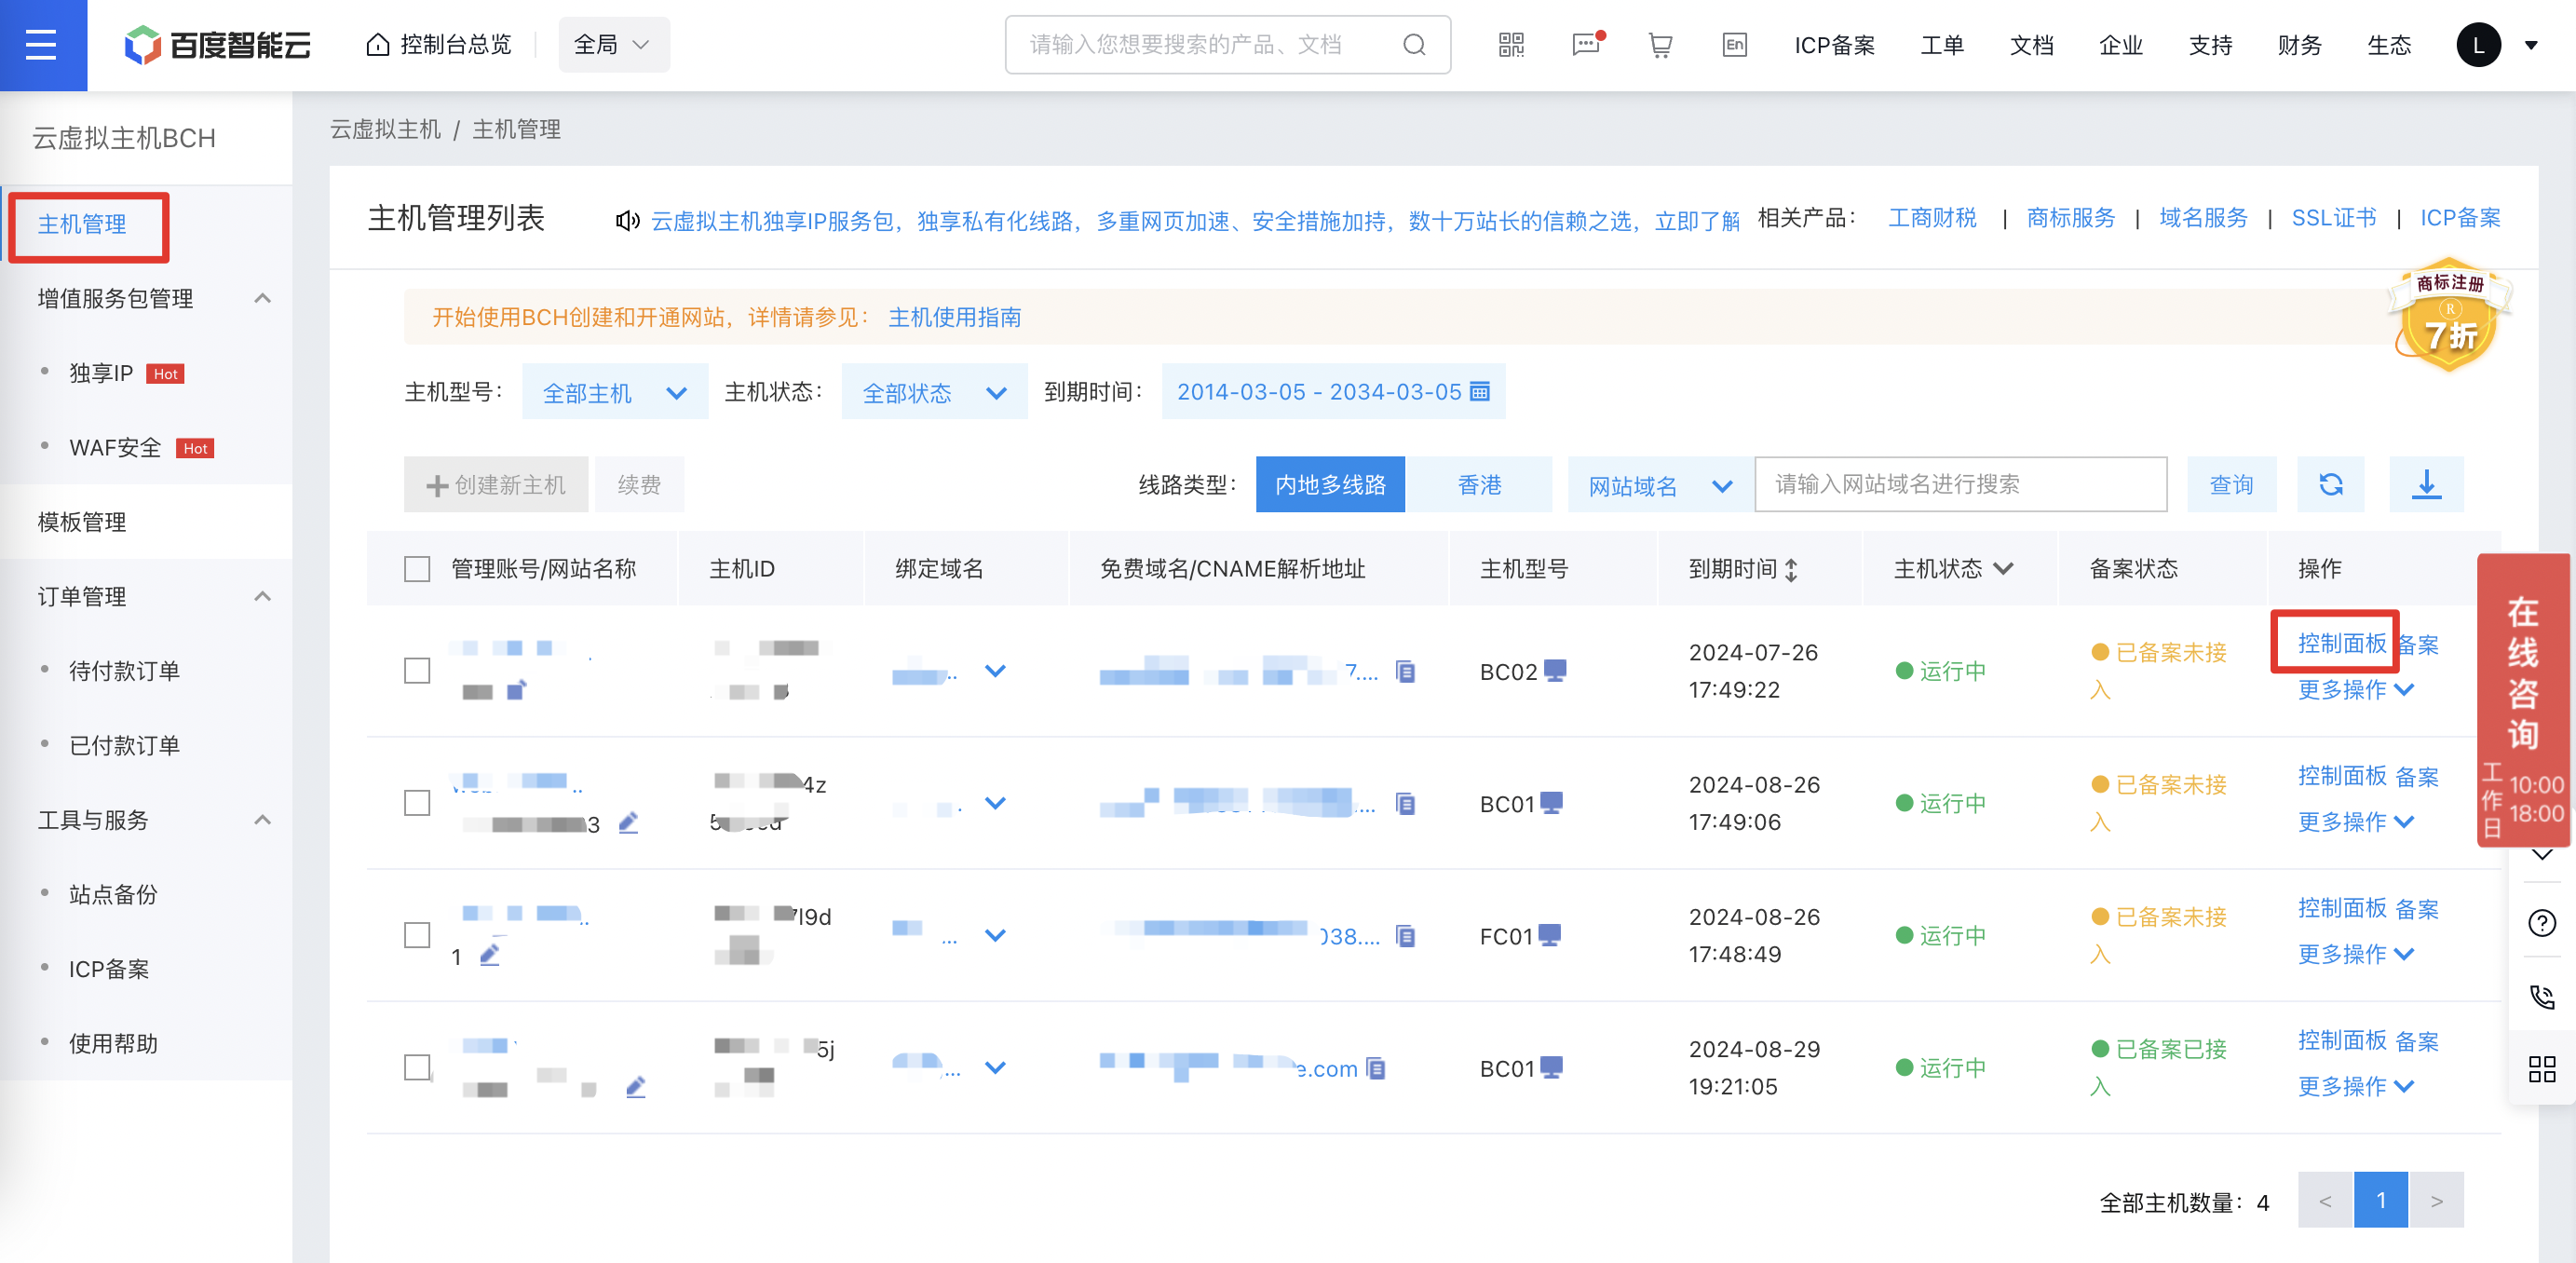The image size is (2576, 1263).
Task: Collapse the 订单管理 sidebar section
Action: (x=262, y=597)
